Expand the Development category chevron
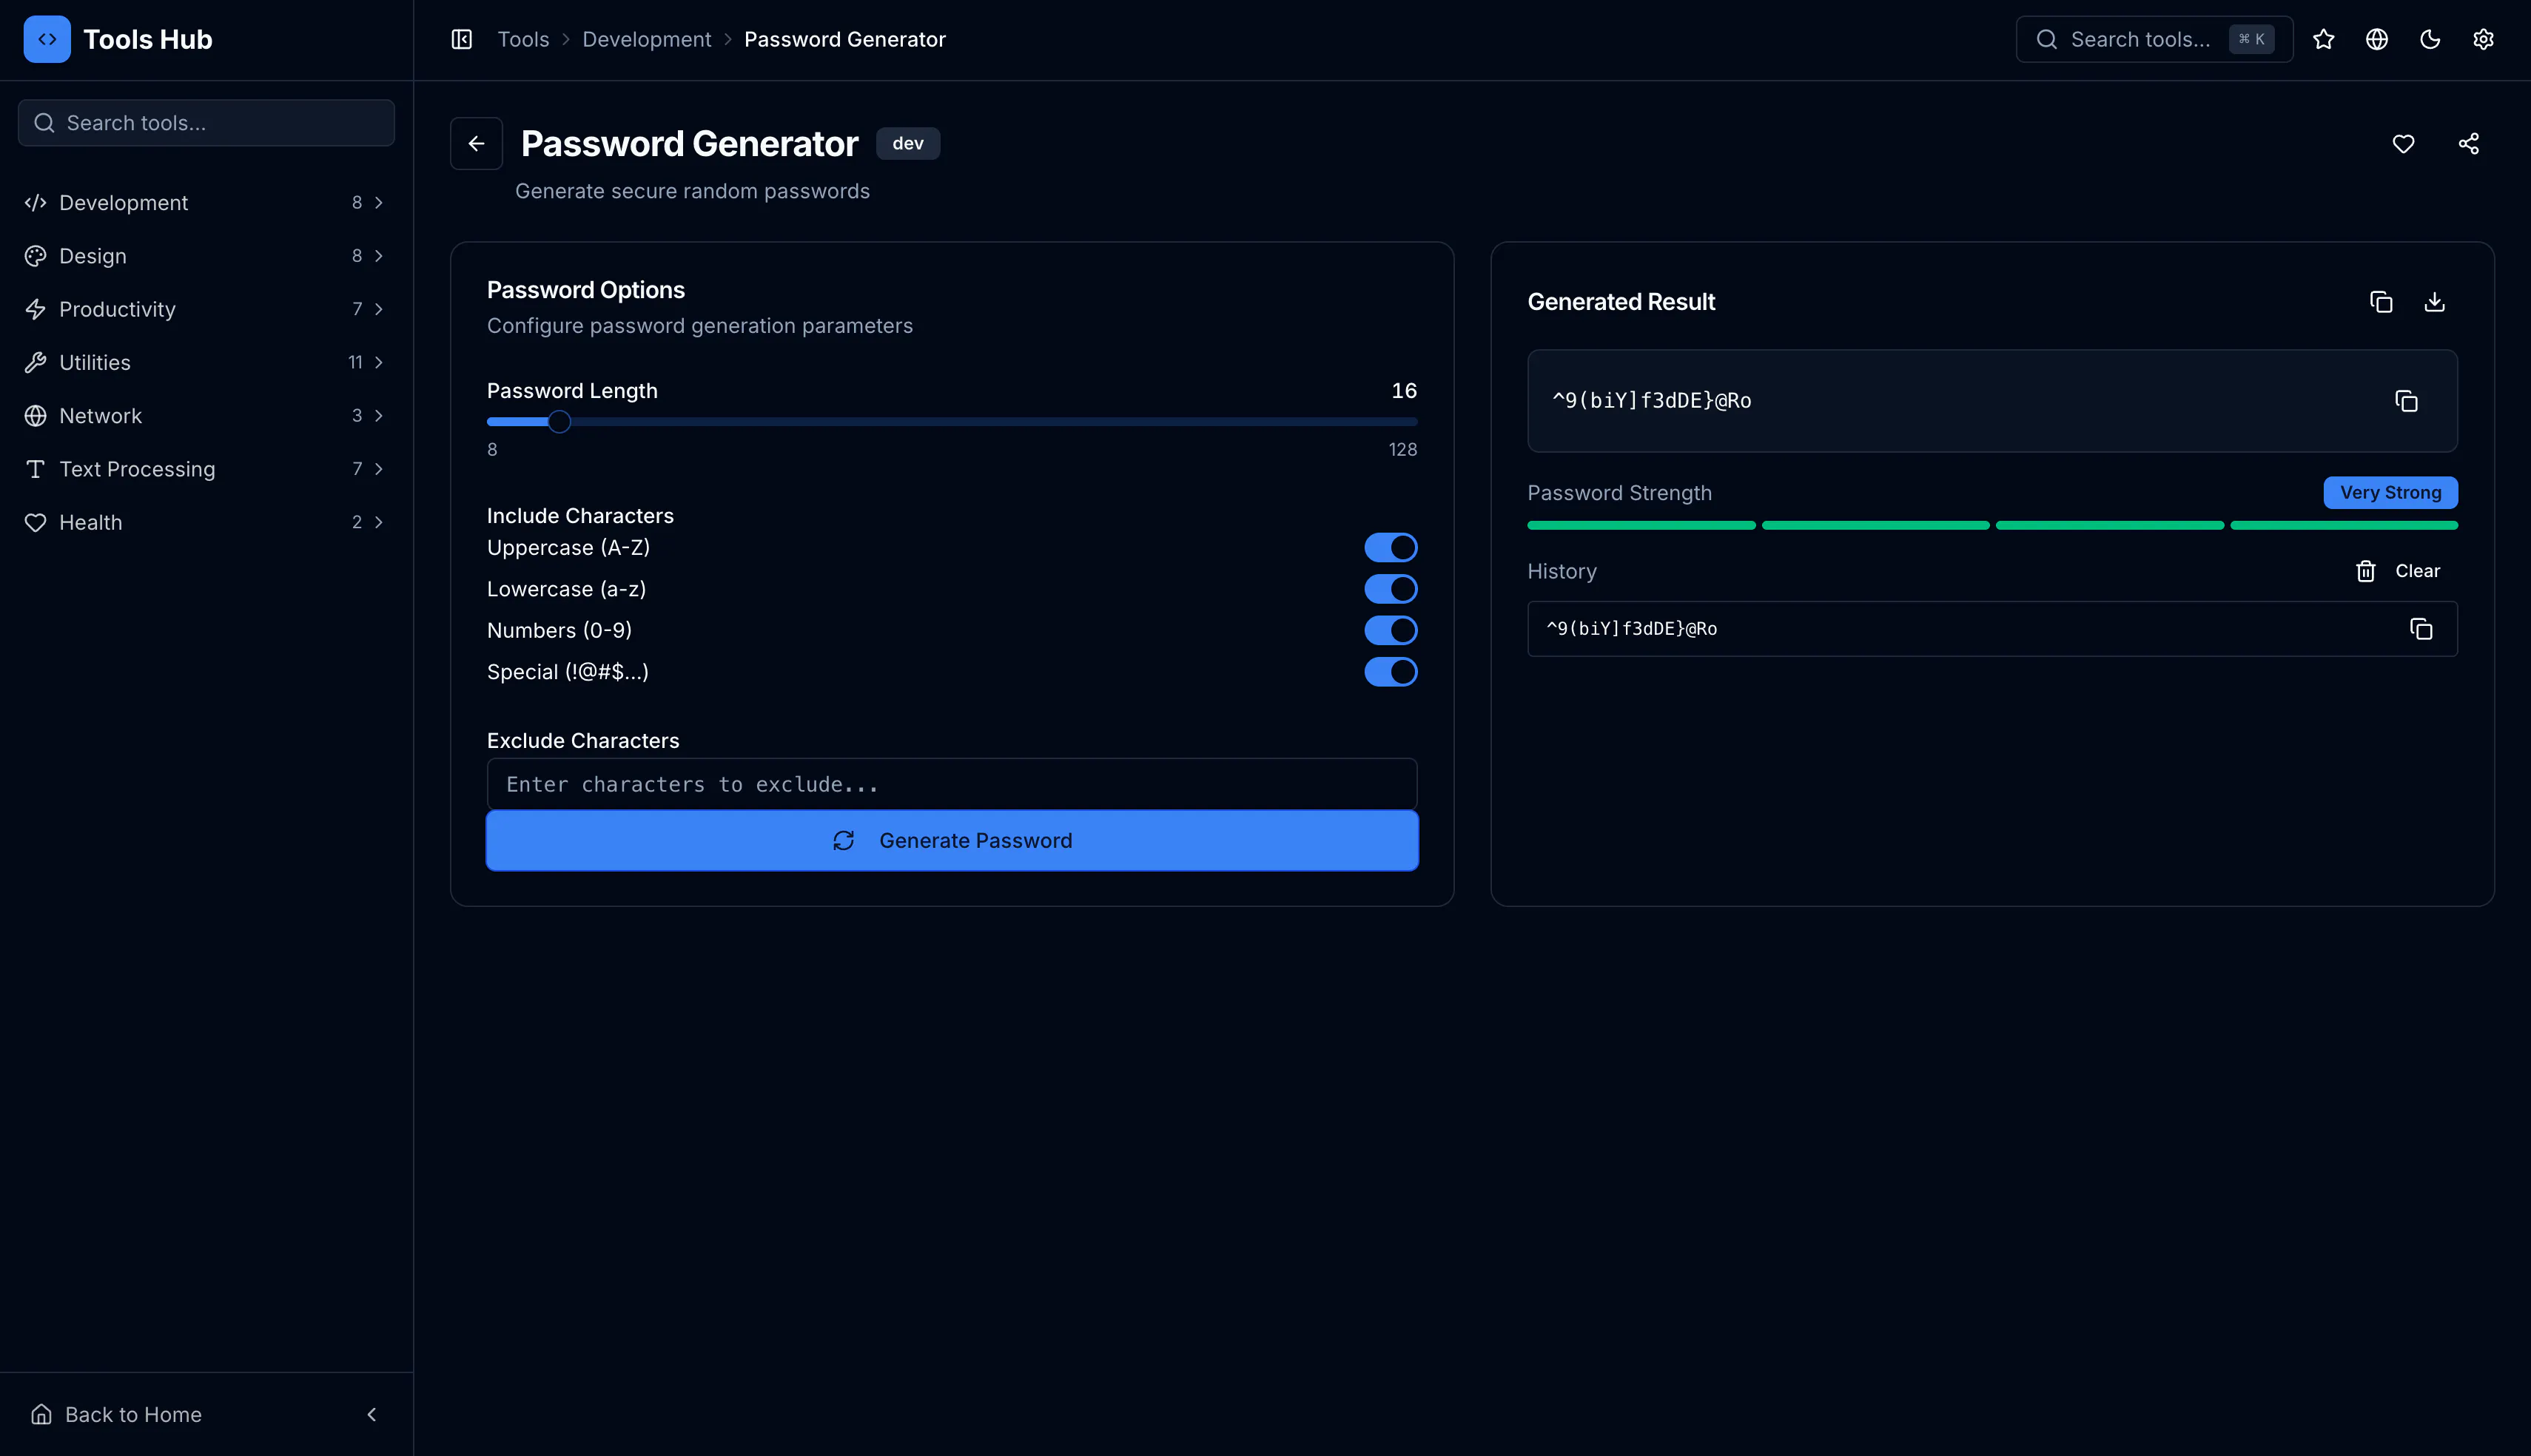Image resolution: width=2531 pixels, height=1456 pixels. point(379,203)
